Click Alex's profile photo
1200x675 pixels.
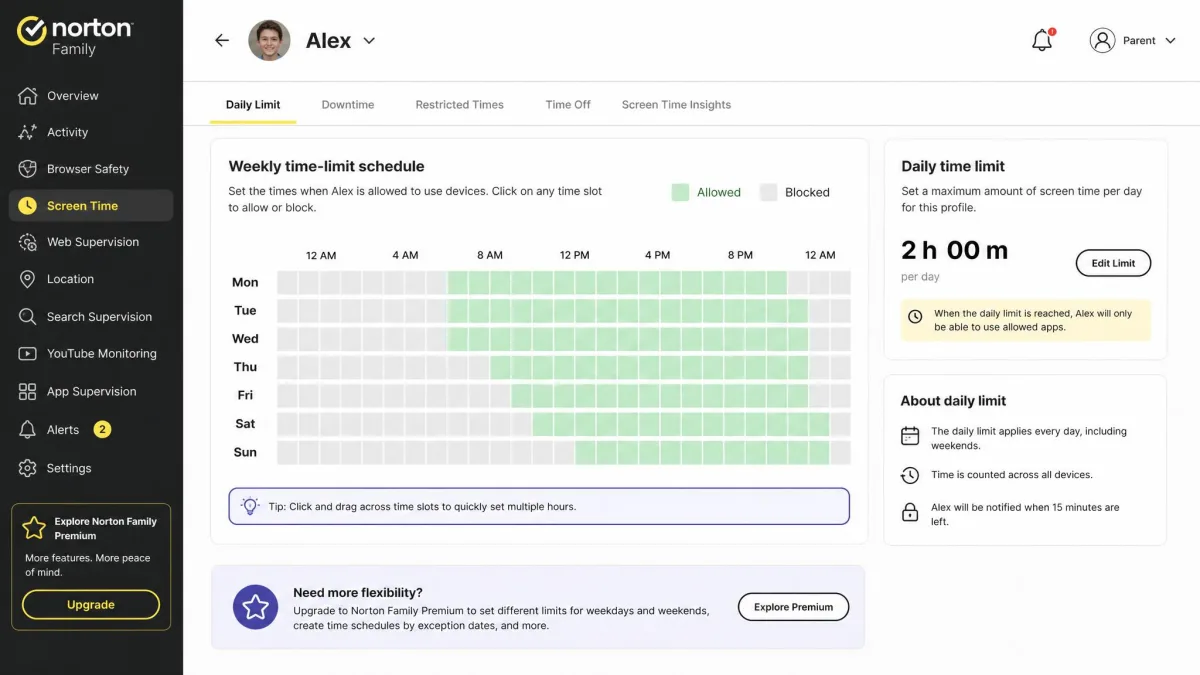pyautogui.click(x=269, y=41)
